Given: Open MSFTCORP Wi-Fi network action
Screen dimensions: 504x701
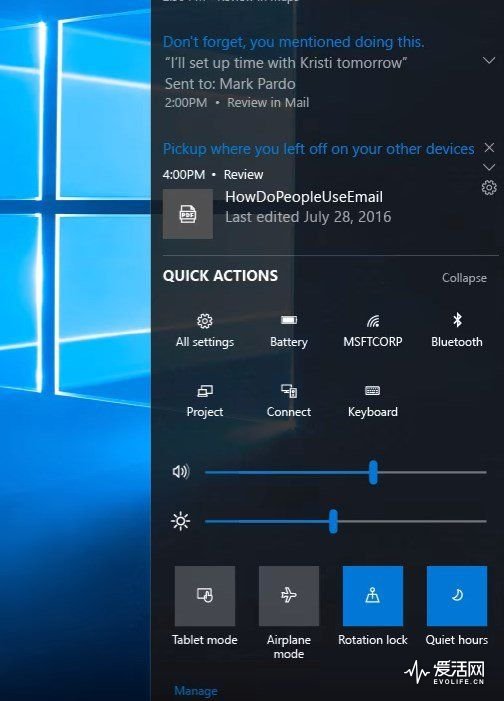Looking at the screenshot, I should (x=373, y=321).
